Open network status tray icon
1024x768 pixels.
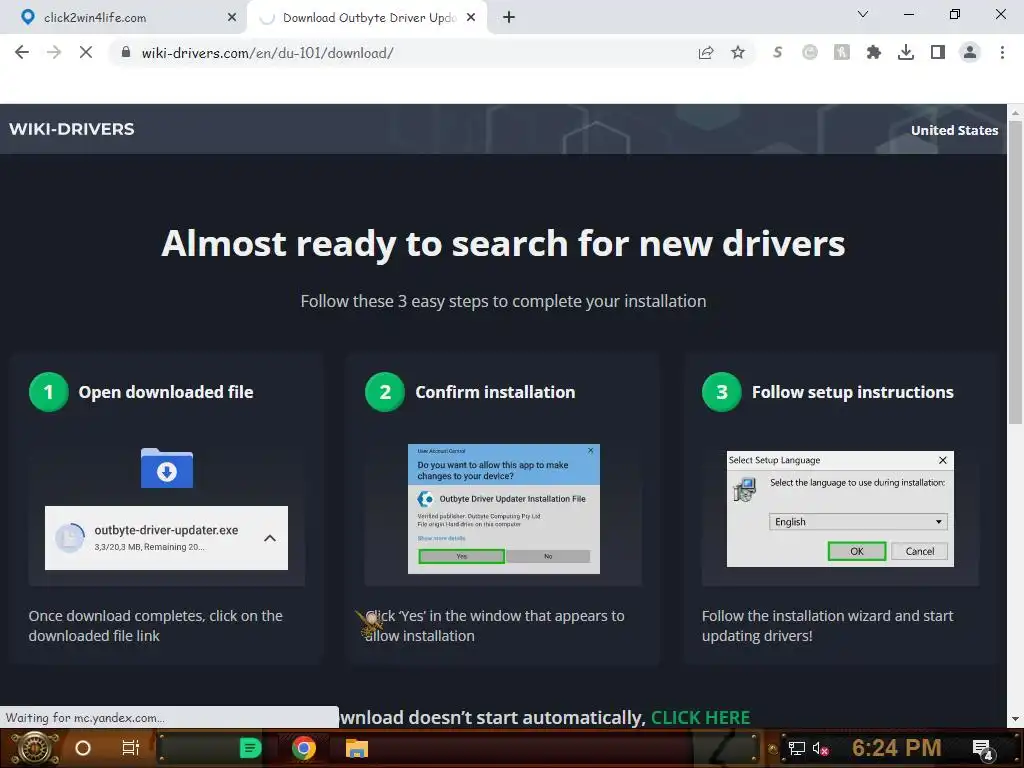pyautogui.click(x=796, y=748)
